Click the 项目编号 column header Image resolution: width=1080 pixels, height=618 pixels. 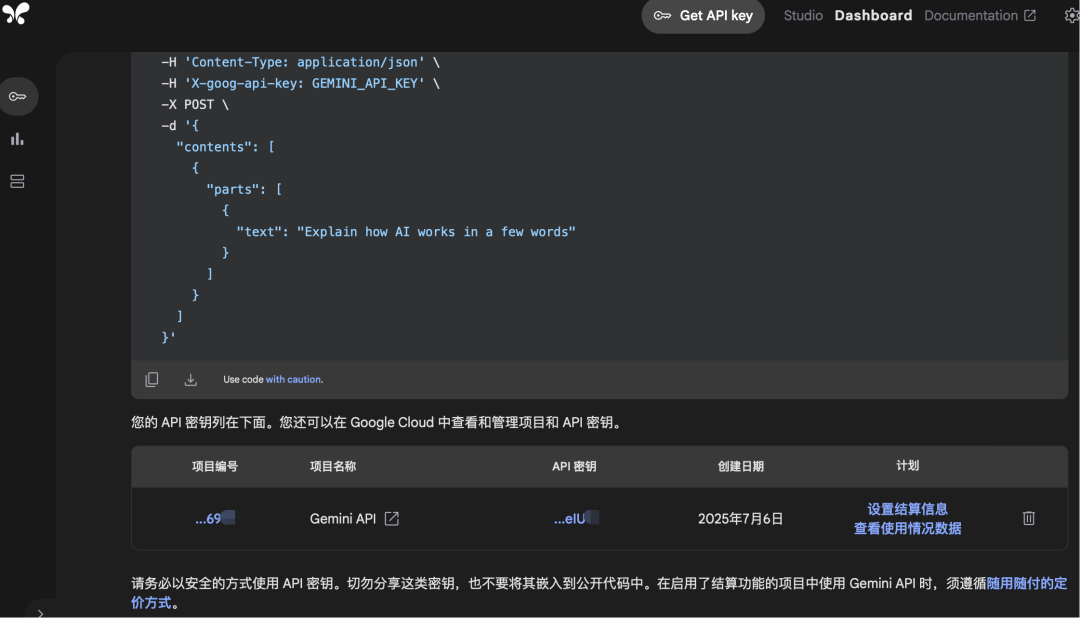[215, 466]
